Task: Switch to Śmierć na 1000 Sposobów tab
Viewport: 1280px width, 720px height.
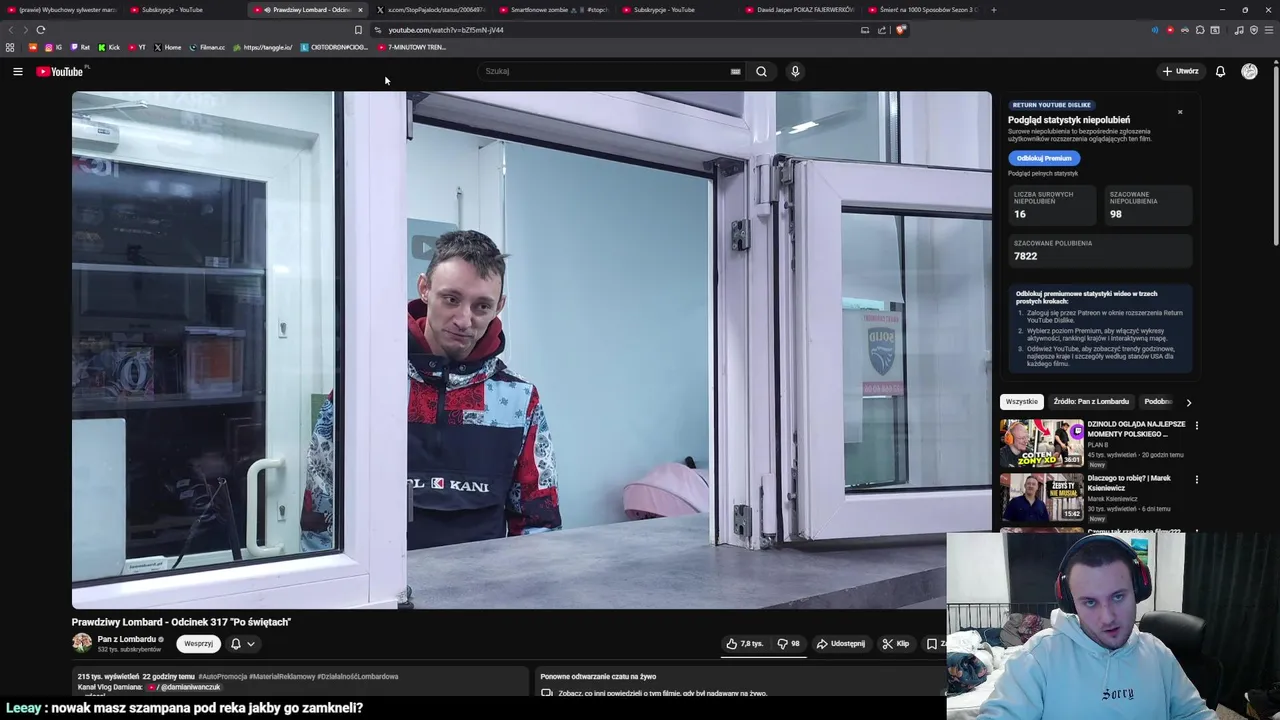Action: coord(922,10)
